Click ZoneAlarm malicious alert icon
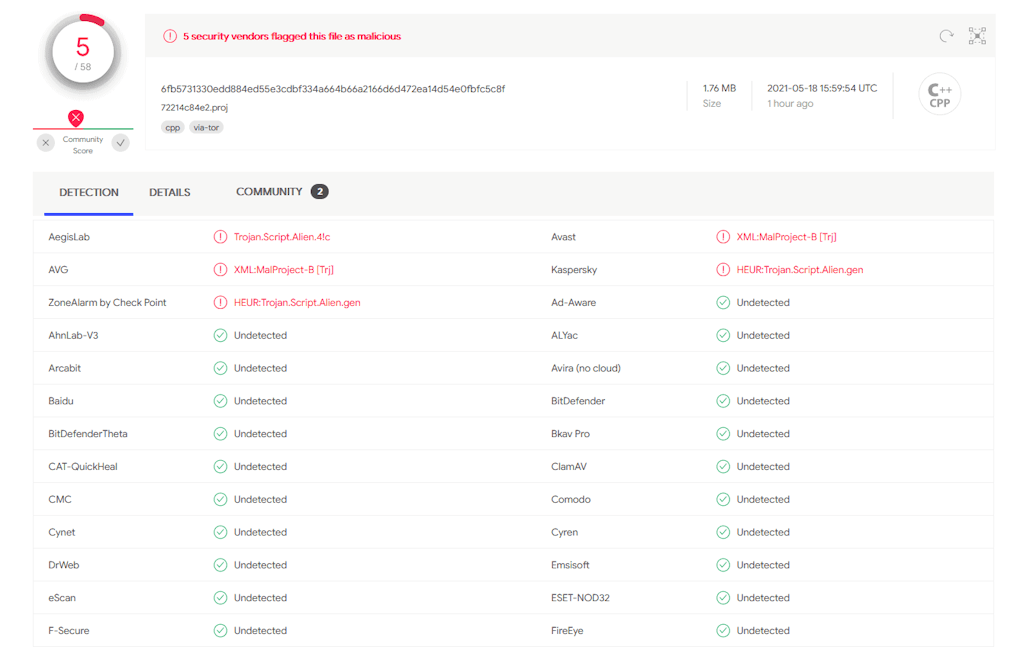Screen dimensions: 1024x647 pos(220,302)
